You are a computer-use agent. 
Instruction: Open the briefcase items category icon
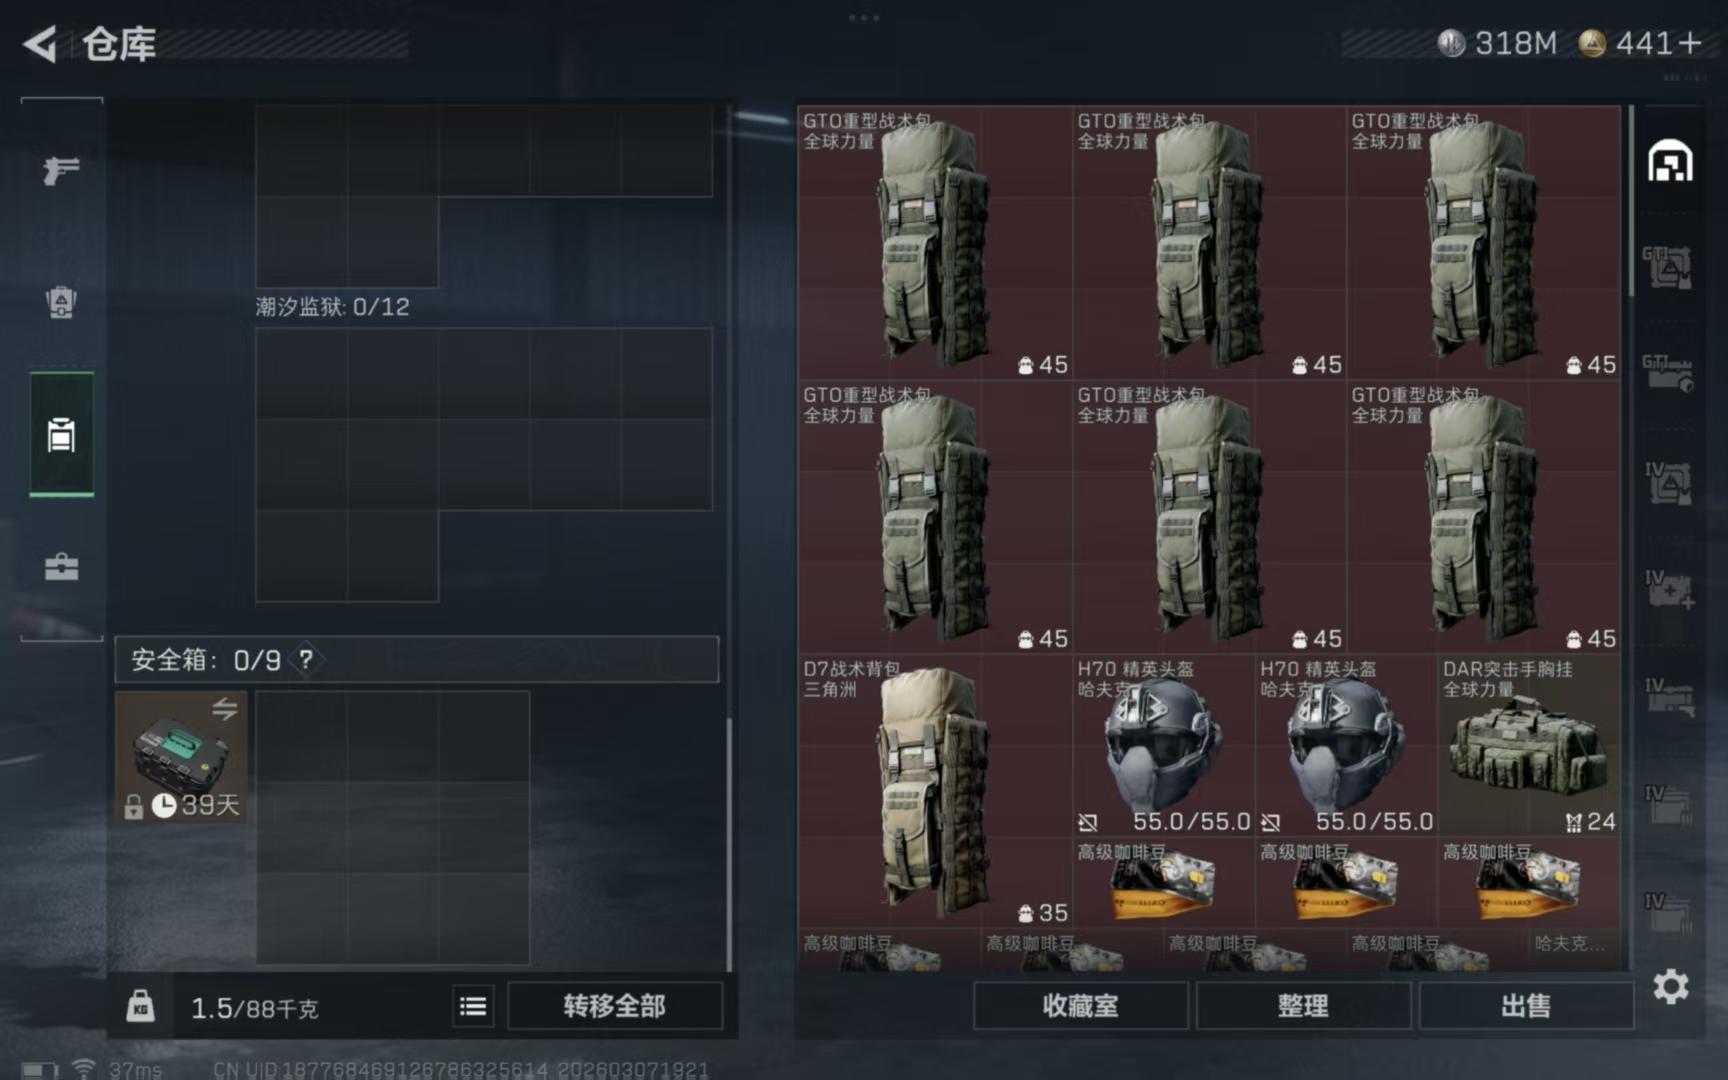[x=61, y=567]
